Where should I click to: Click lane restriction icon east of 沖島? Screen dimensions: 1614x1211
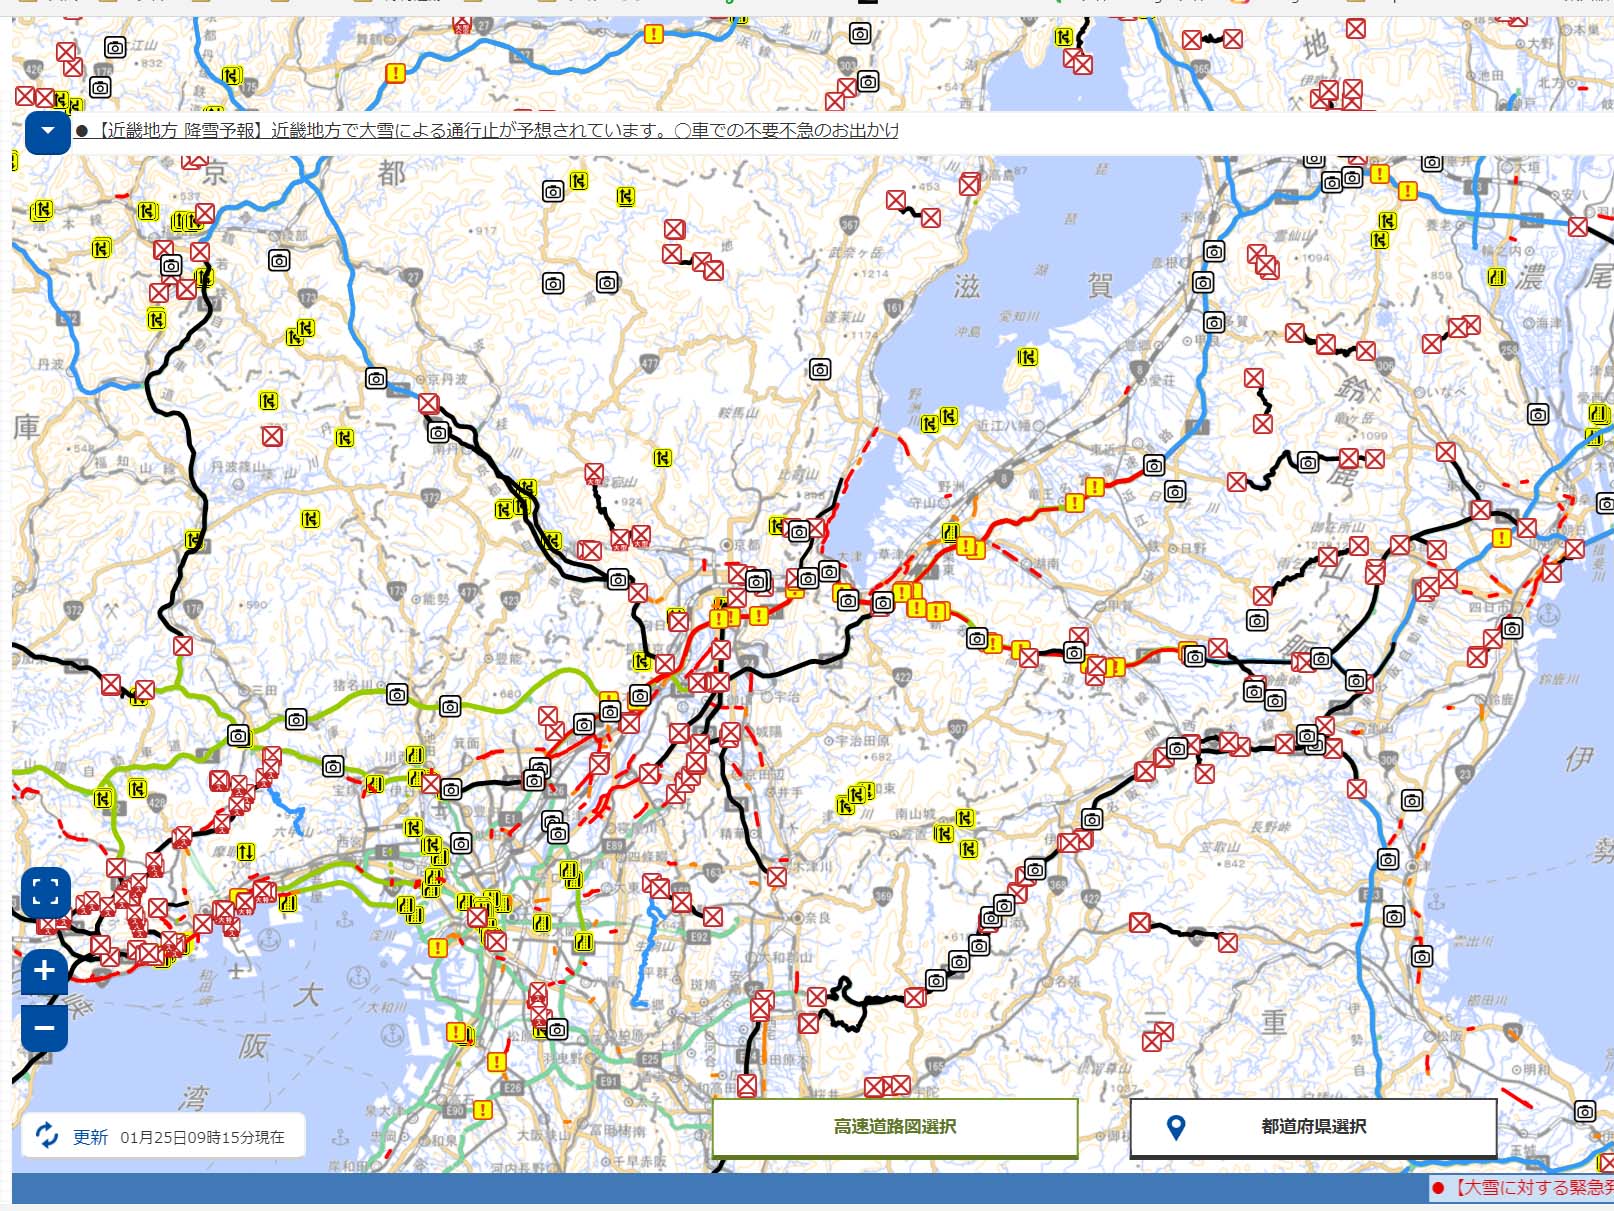[1027, 357]
